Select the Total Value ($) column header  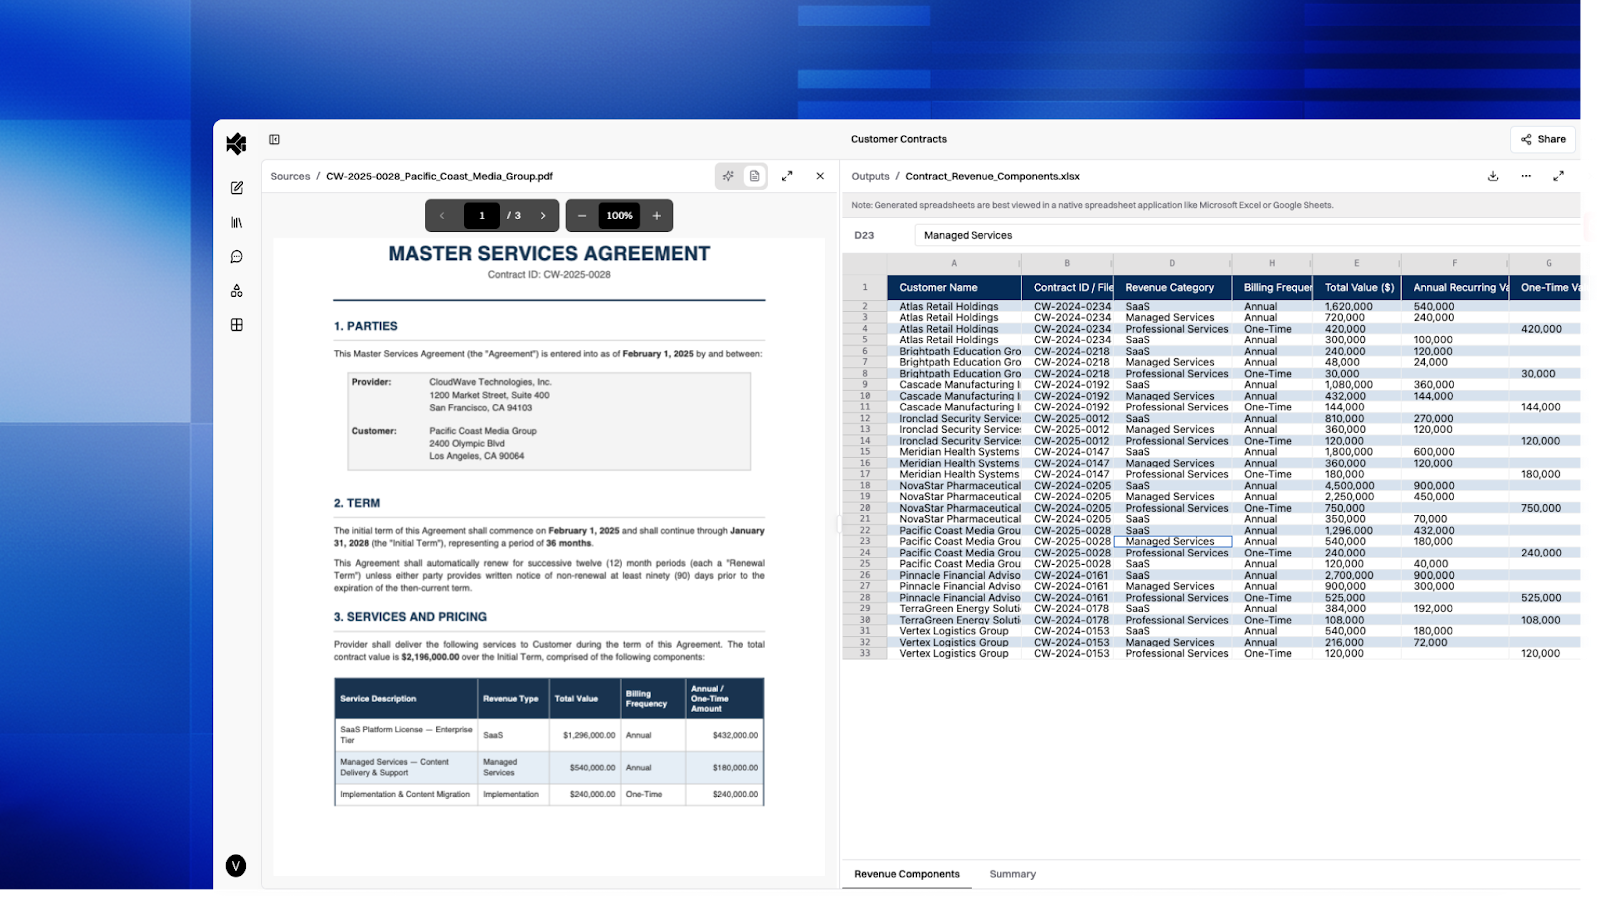(x=1356, y=288)
